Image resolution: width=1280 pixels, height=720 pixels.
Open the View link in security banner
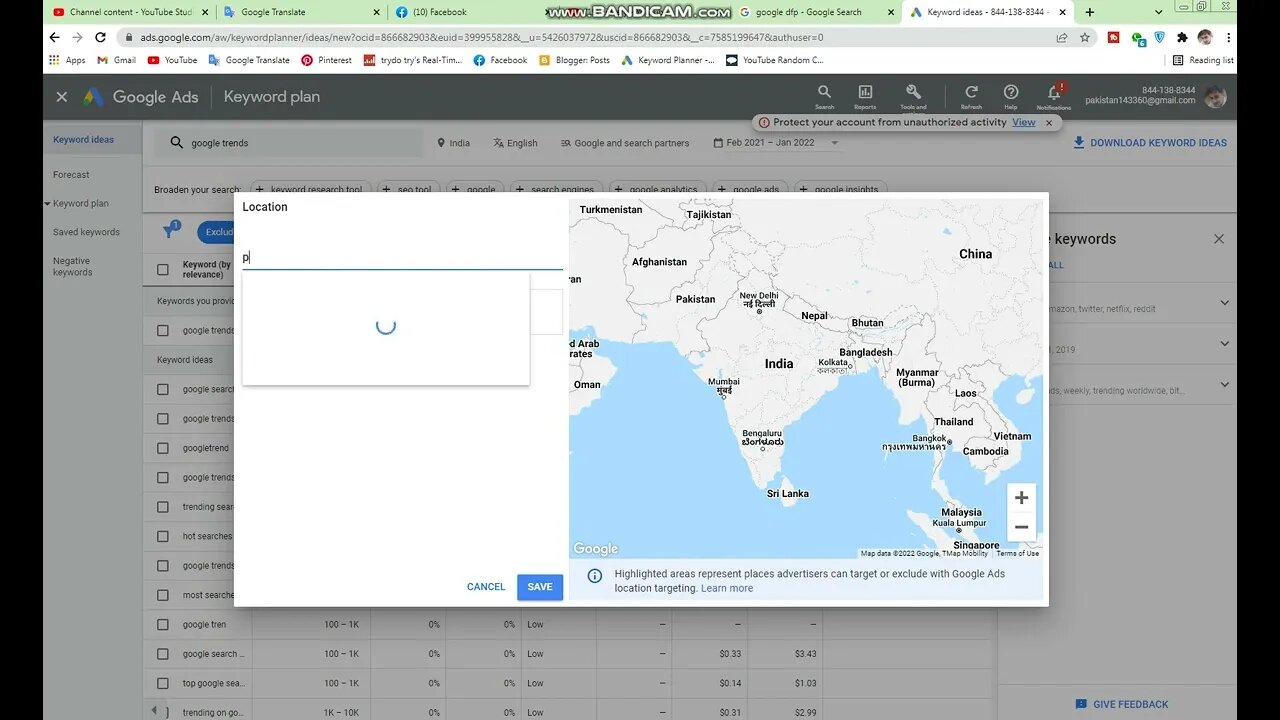1024,122
